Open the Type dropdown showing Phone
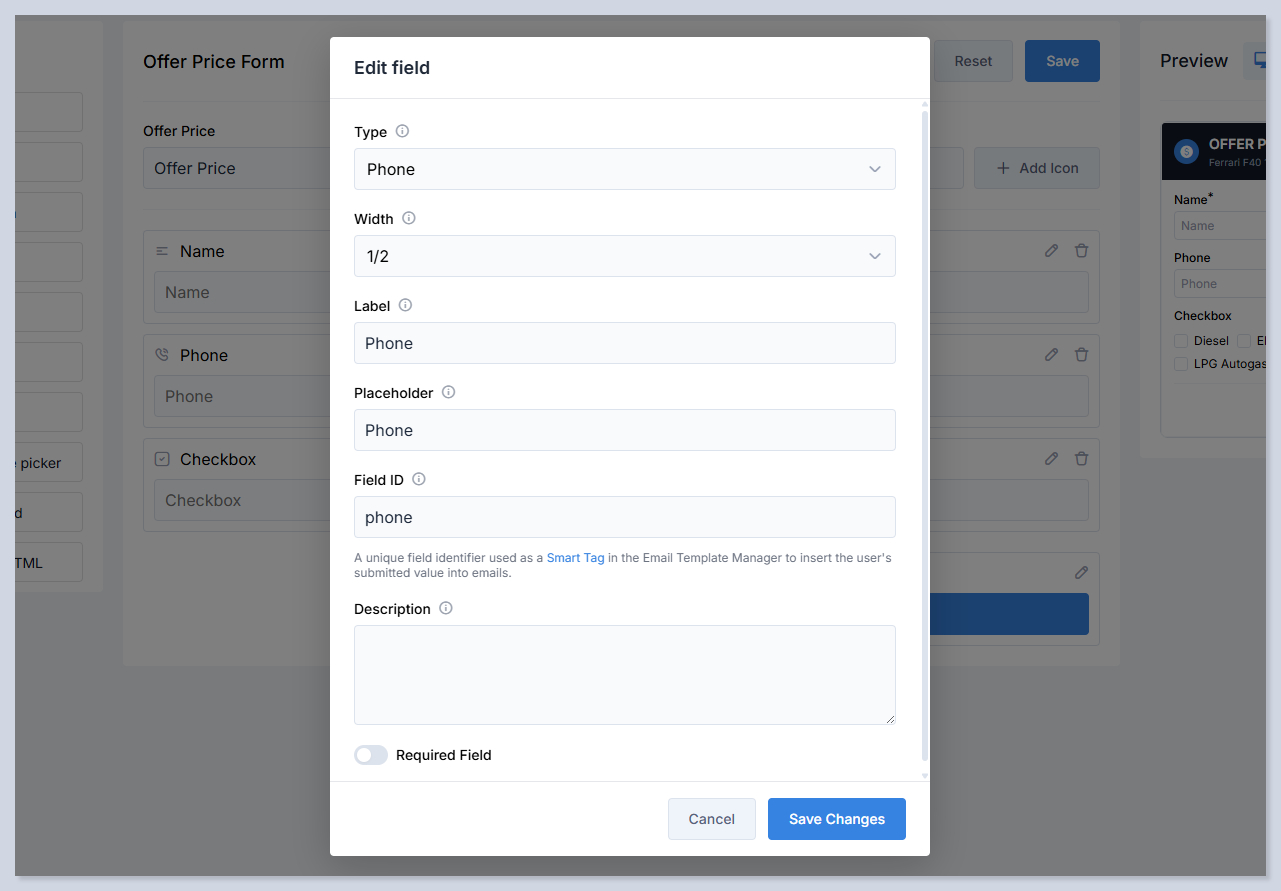Image resolution: width=1281 pixels, height=891 pixels. tap(624, 169)
